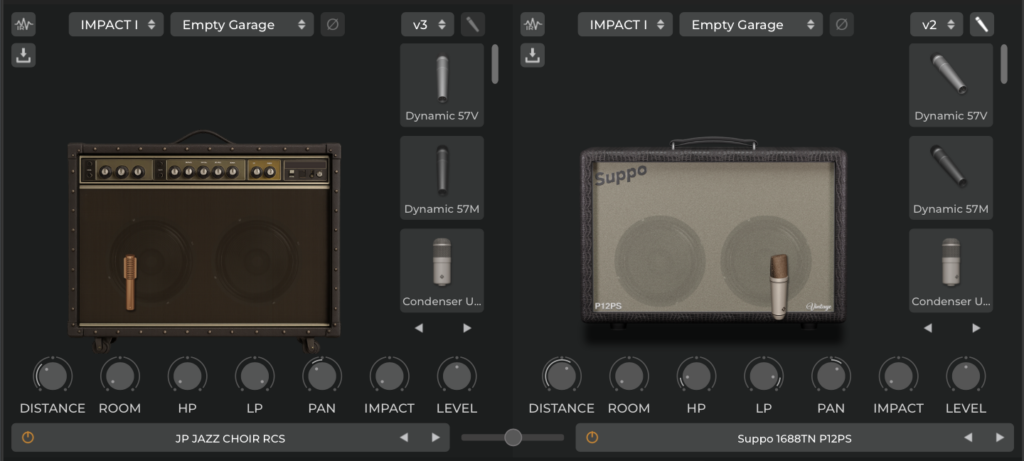This screenshot has width=1024, height=461.
Task: Click Suppo 1688TN P12PS cabinet name
Action: coord(794,438)
